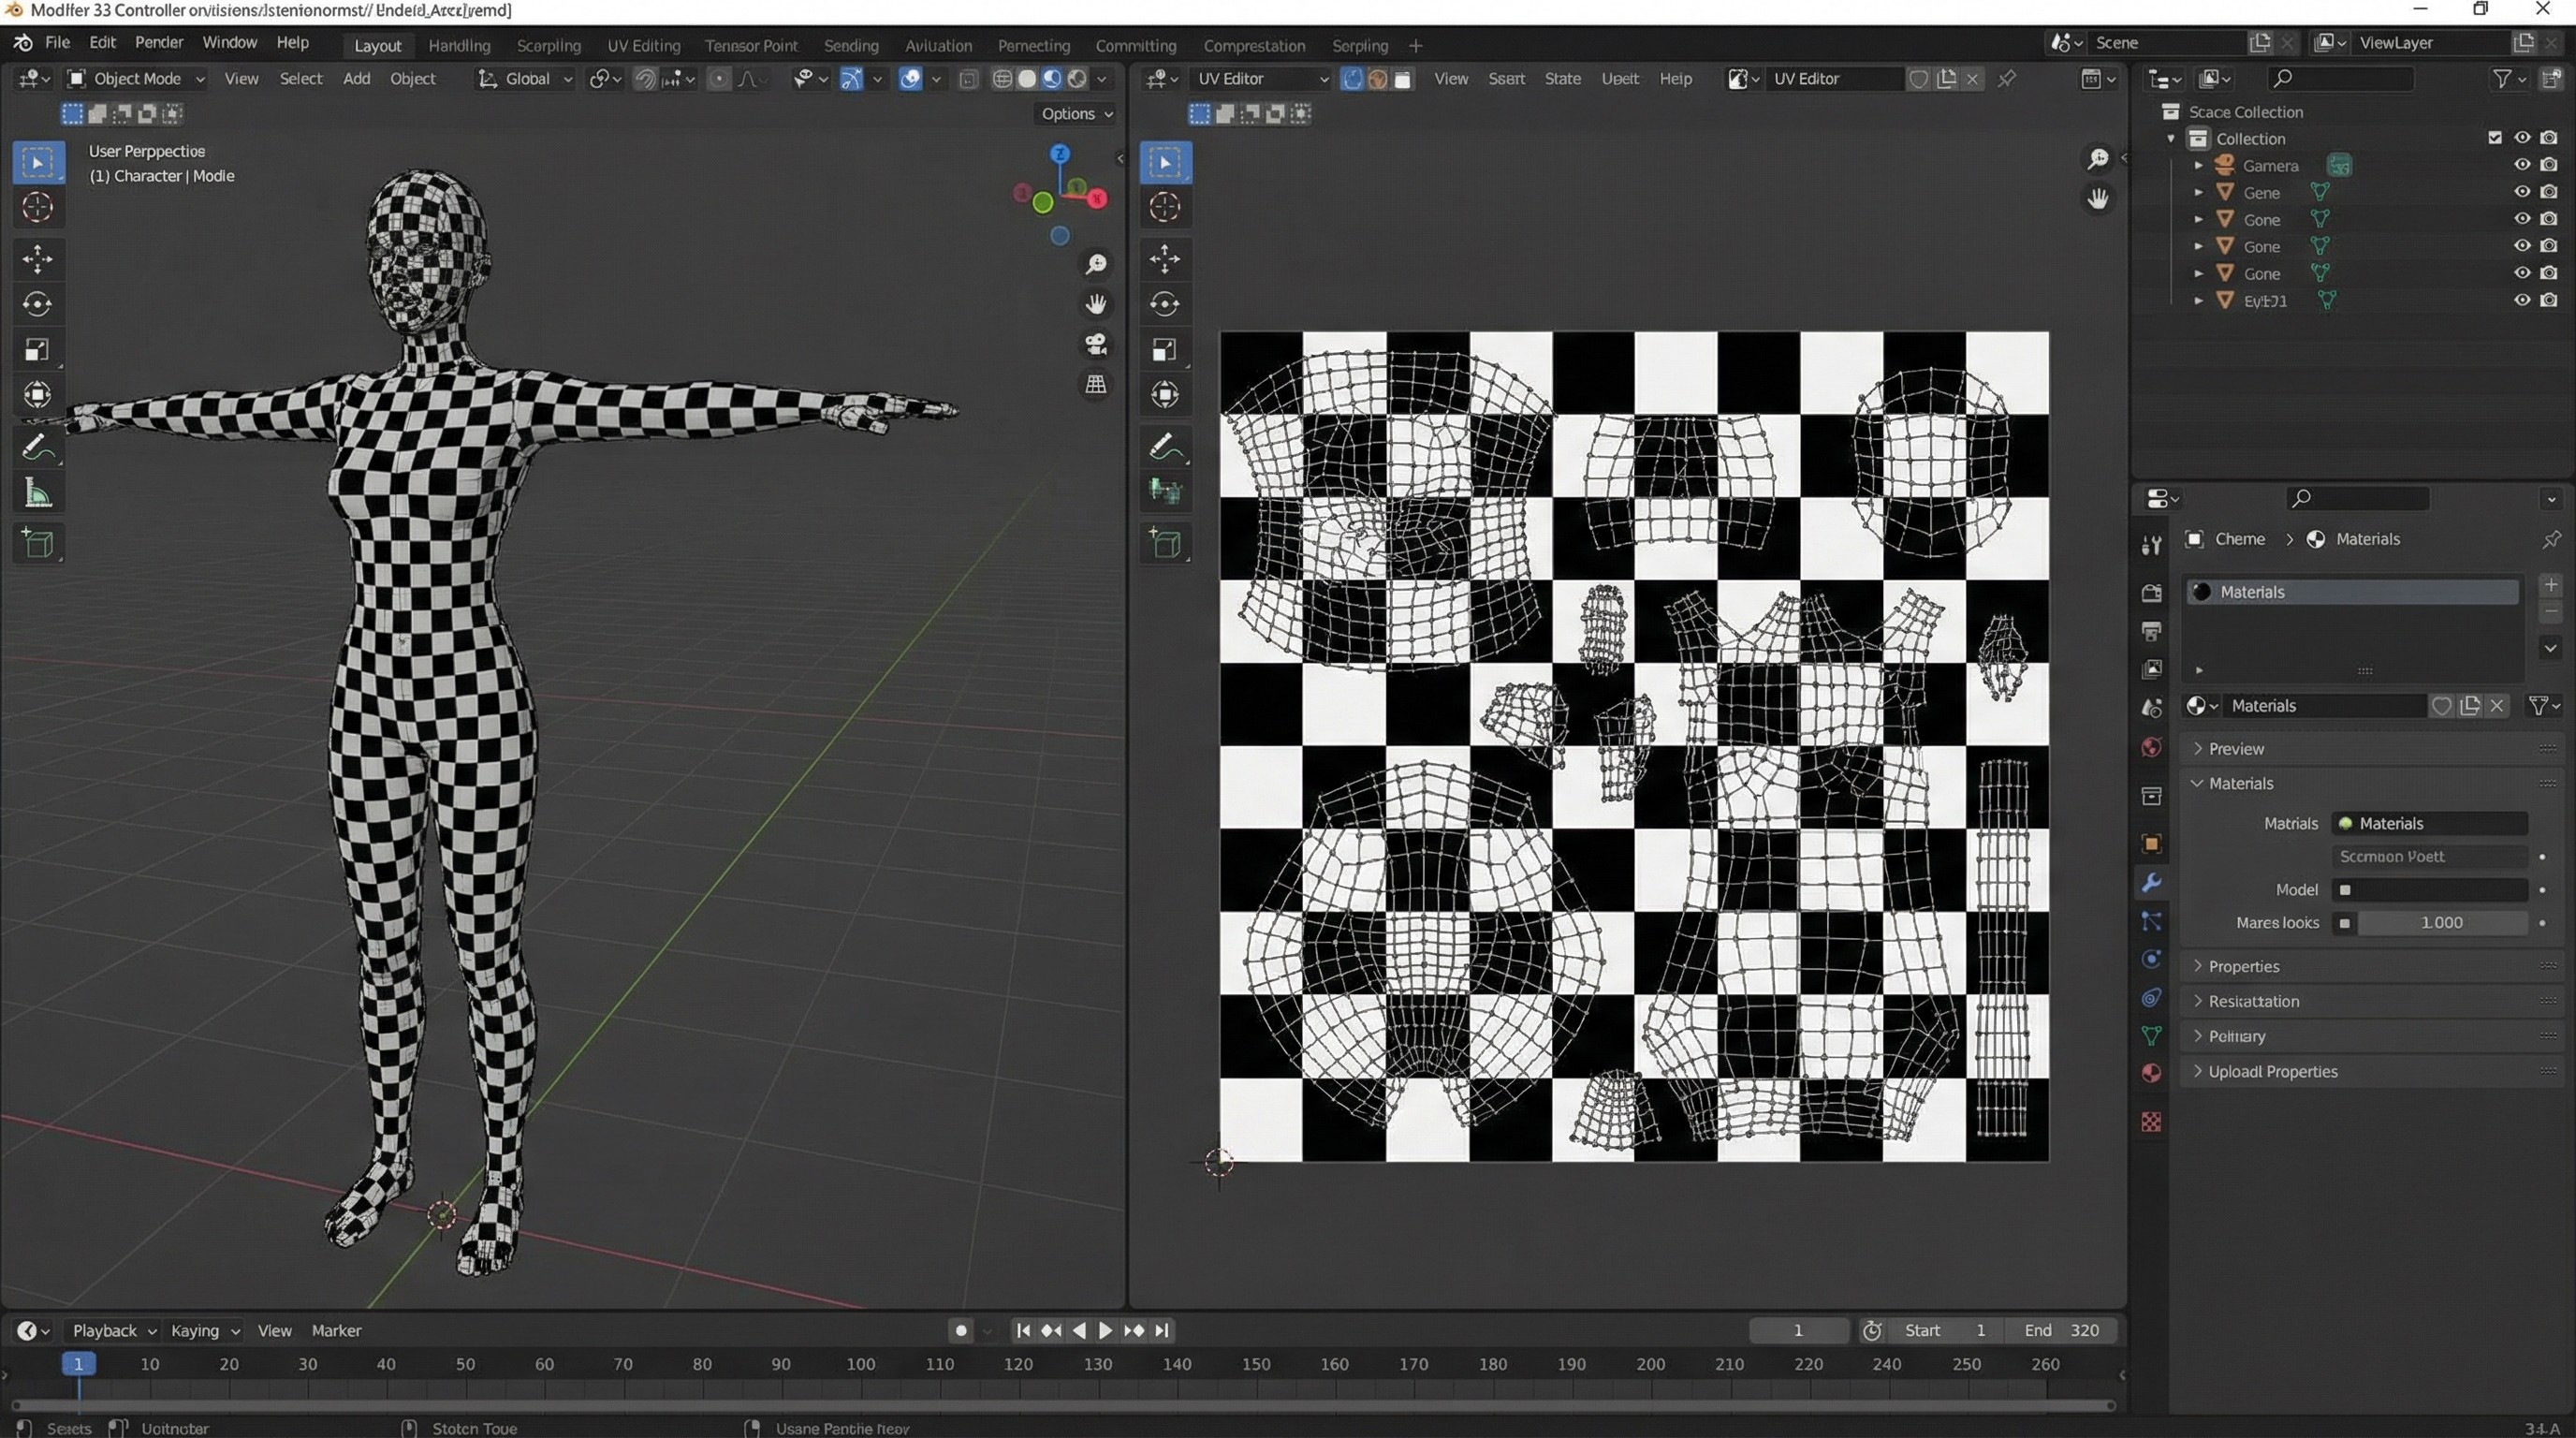Viewport: 2576px width, 1438px height.
Task: Select the Rotate tool in 3D viewport
Action: tap(37, 304)
